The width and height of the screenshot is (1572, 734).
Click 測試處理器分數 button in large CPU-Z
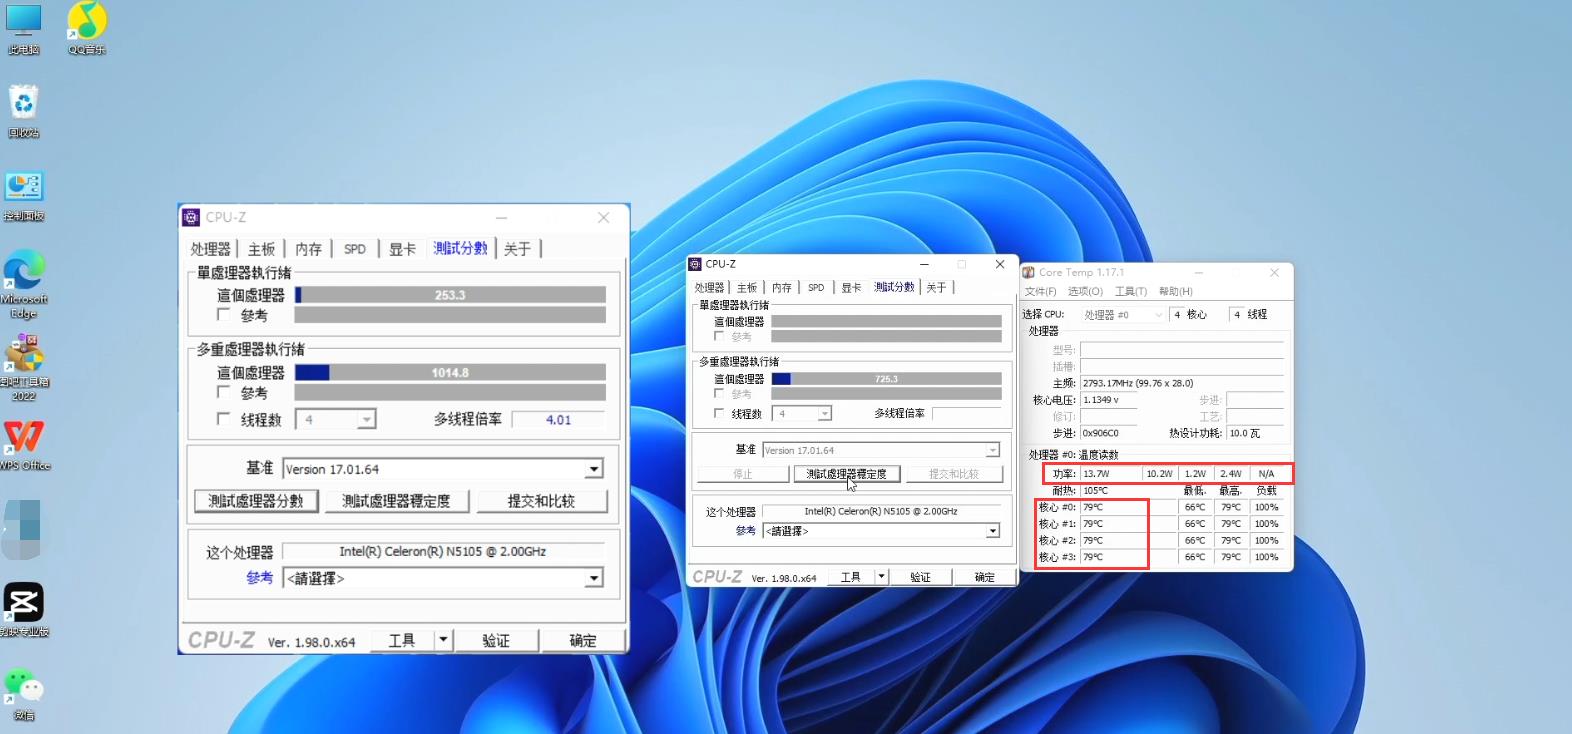tap(256, 501)
